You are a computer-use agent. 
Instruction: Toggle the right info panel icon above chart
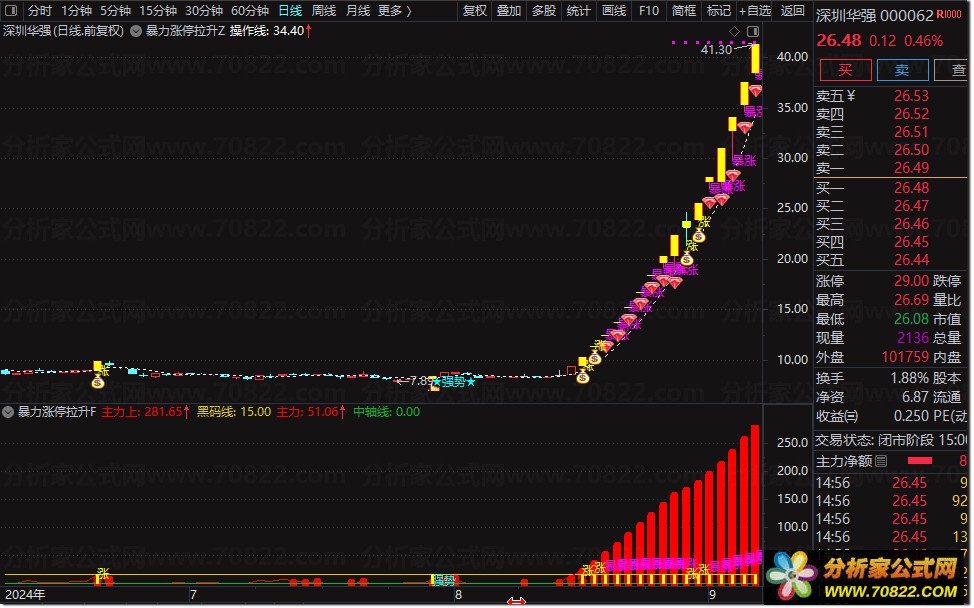click(753, 31)
